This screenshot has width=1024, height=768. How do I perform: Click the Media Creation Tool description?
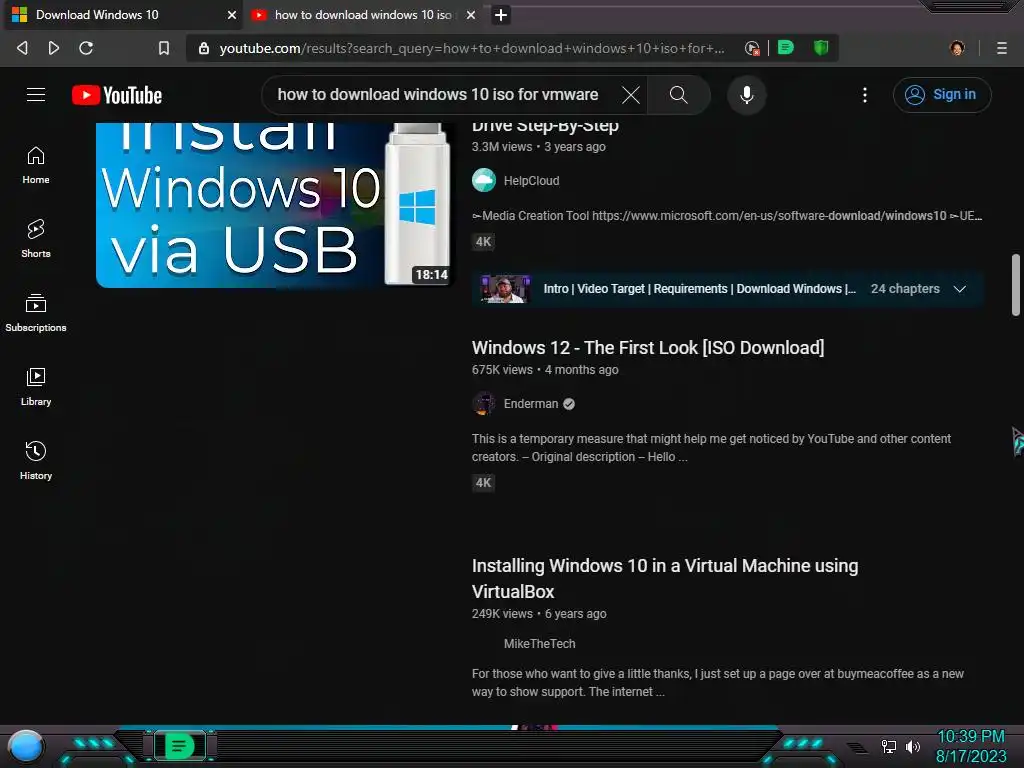tap(727, 216)
